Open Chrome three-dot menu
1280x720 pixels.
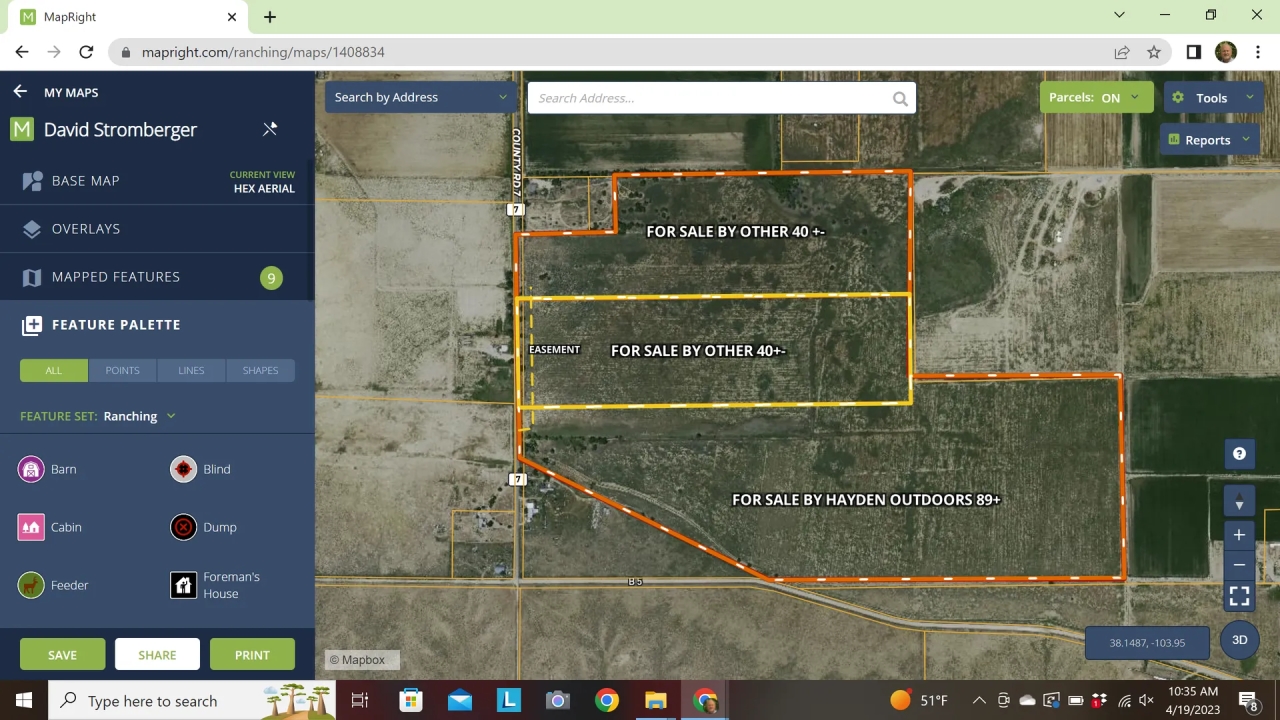point(1257,52)
